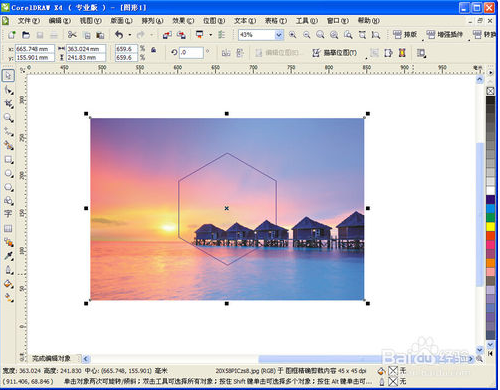Select the Fill bucket tool
Image resolution: width=500 pixels, height=390 pixels.
tap(8, 284)
